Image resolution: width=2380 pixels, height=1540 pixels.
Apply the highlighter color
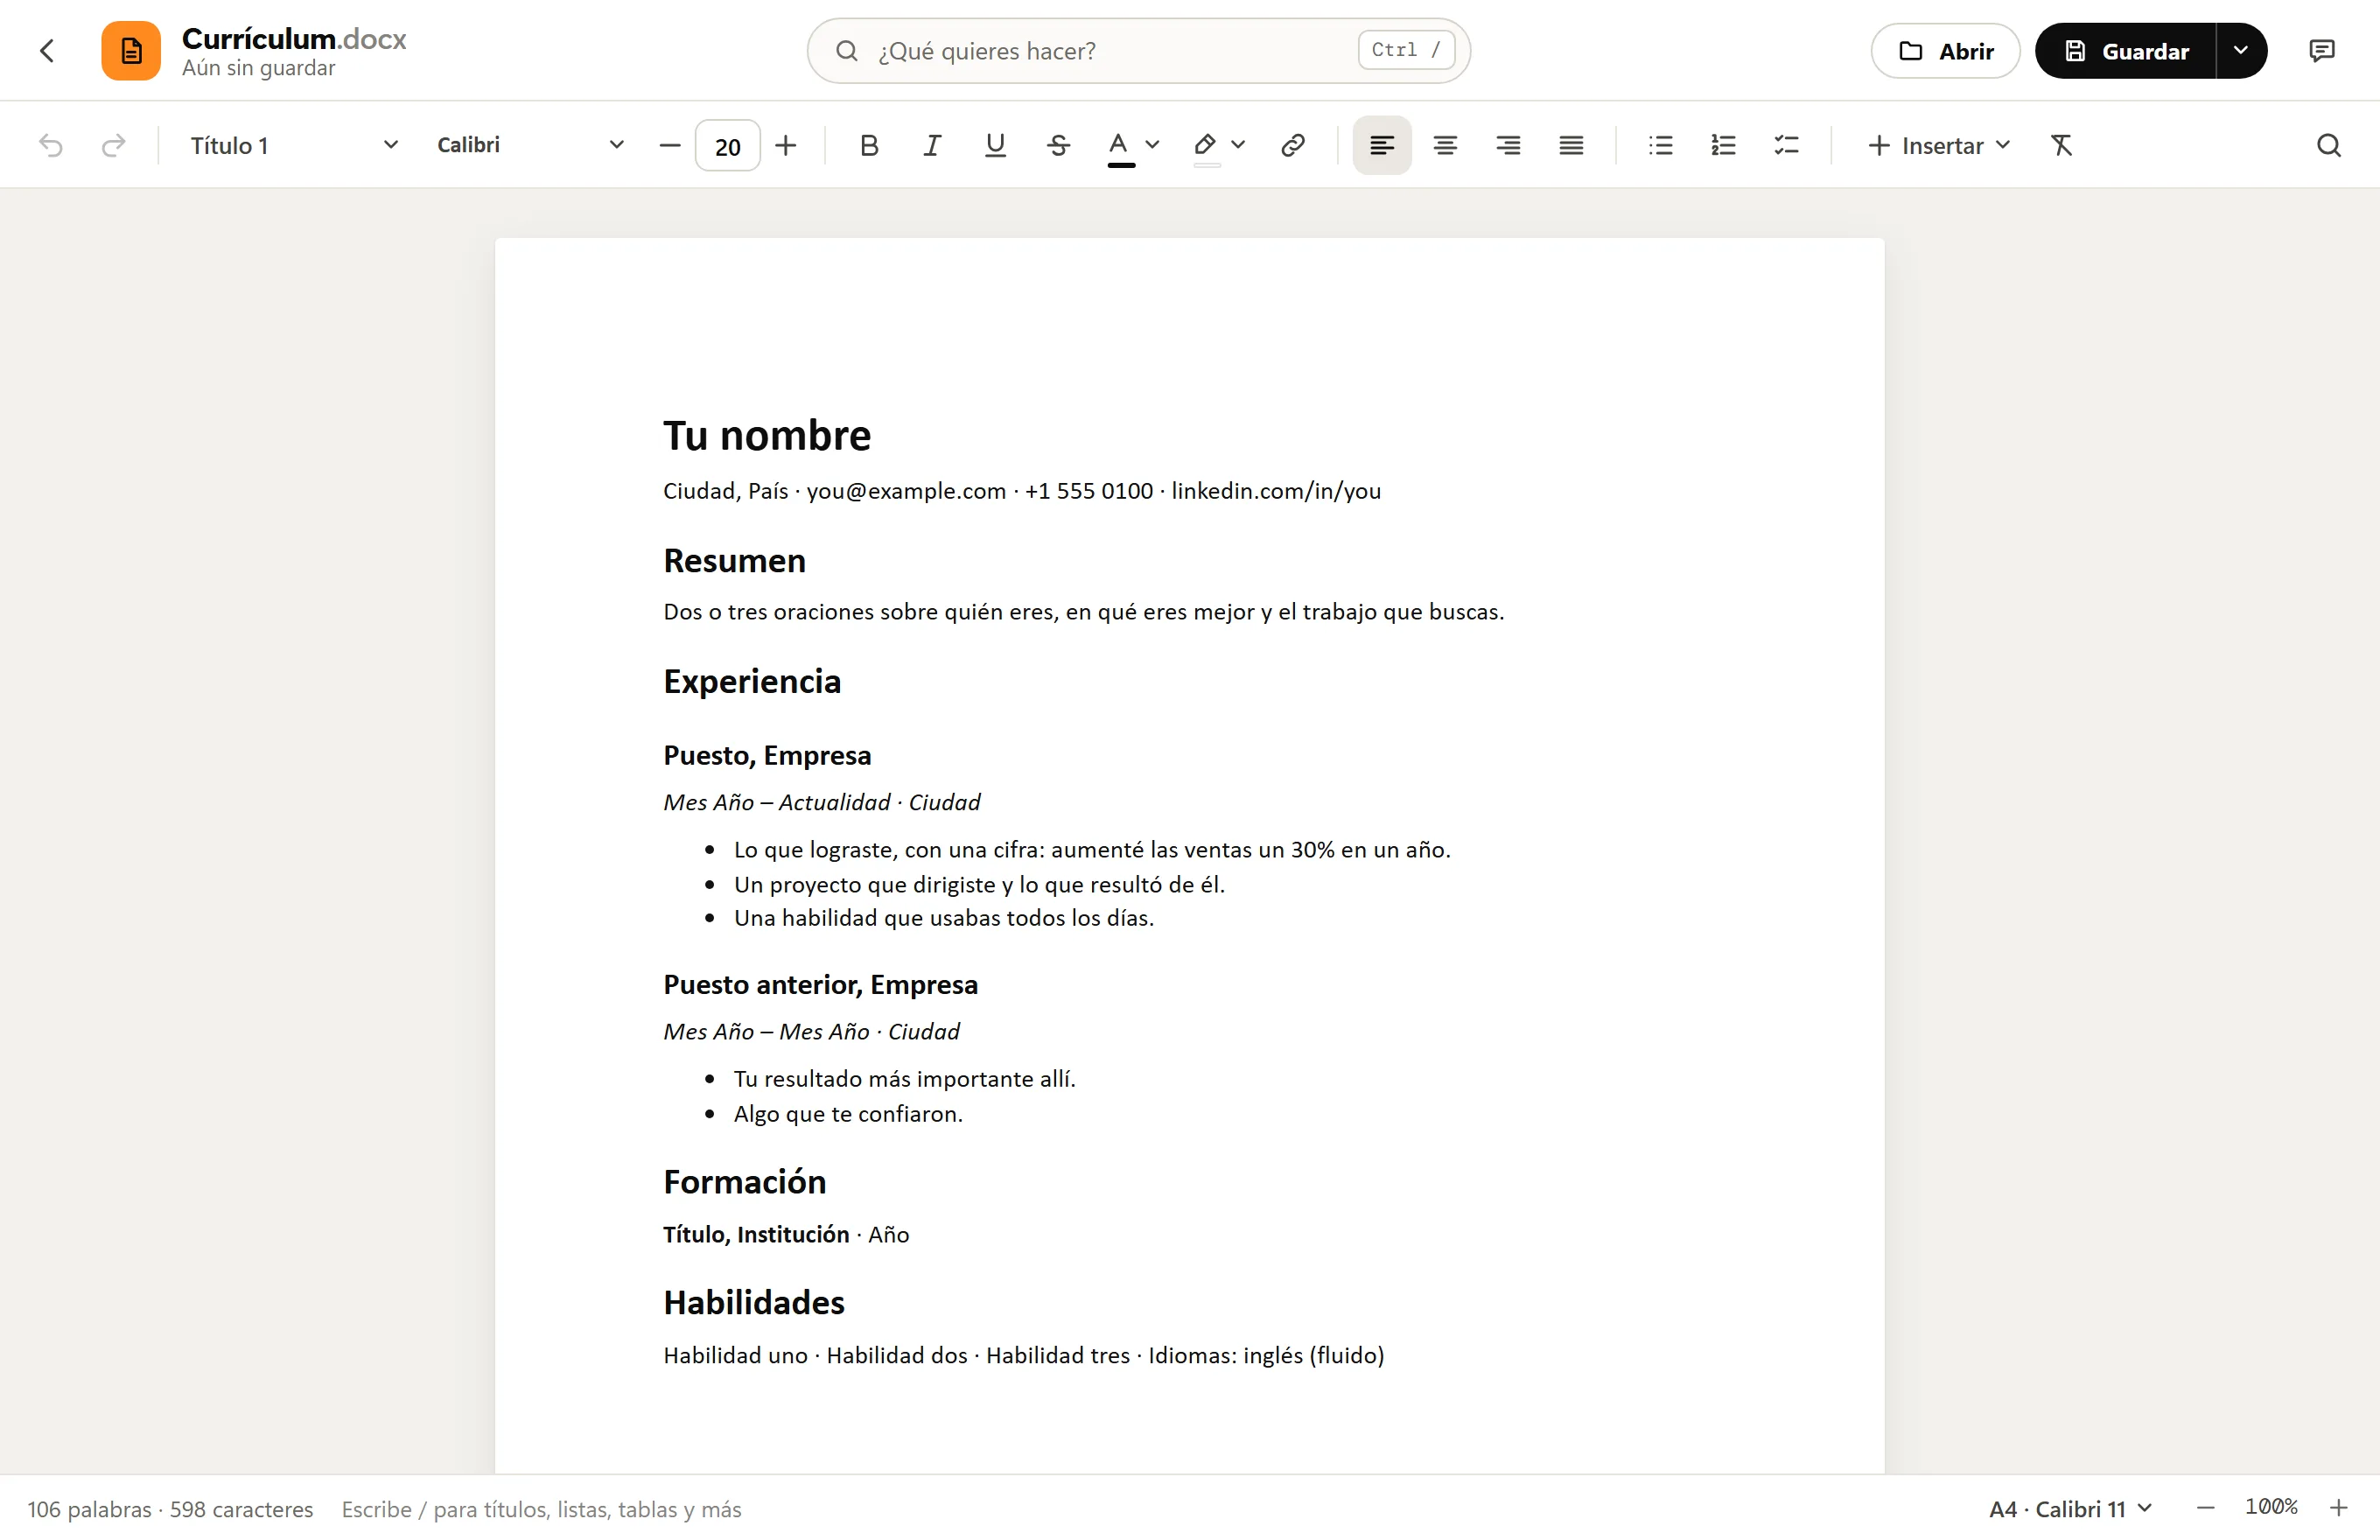(x=1206, y=146)
